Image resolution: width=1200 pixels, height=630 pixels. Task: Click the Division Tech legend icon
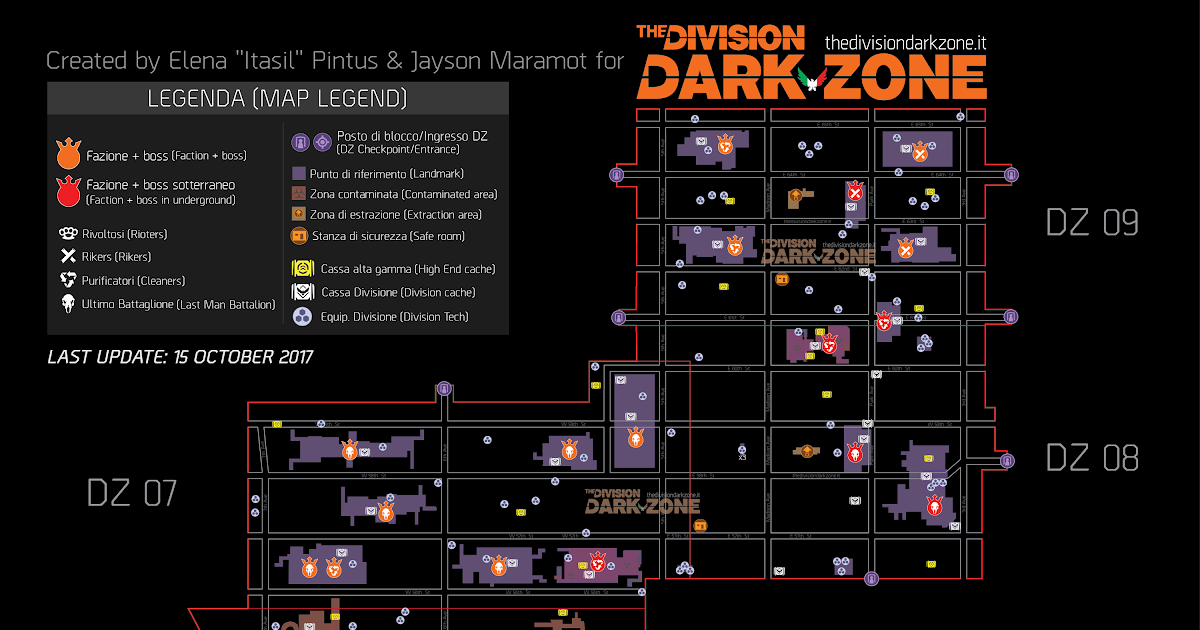[x=300, y=317]
